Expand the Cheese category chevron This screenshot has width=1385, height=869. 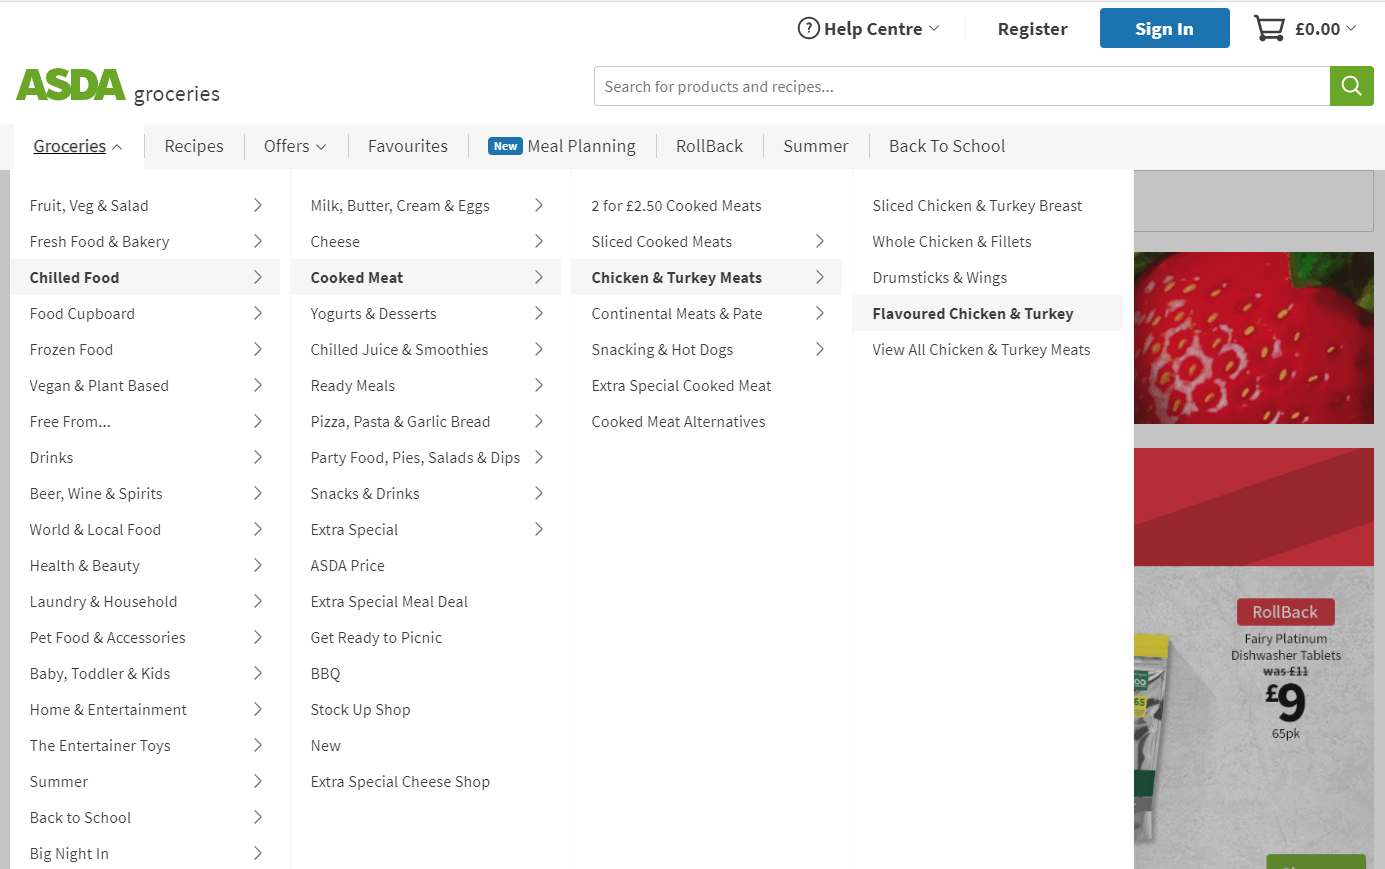tap(539, 241)
